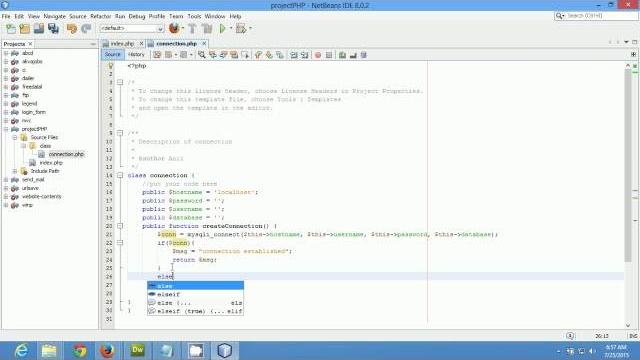The height and width of the screenshot is (360, 640).
Task: Click the Build Project hammer icon
Action: point(192,29)
